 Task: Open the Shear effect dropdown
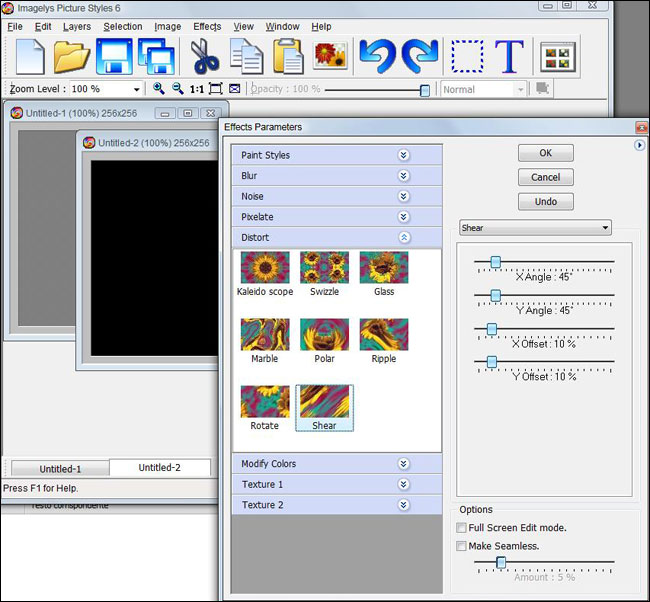(x=534, y=228)
